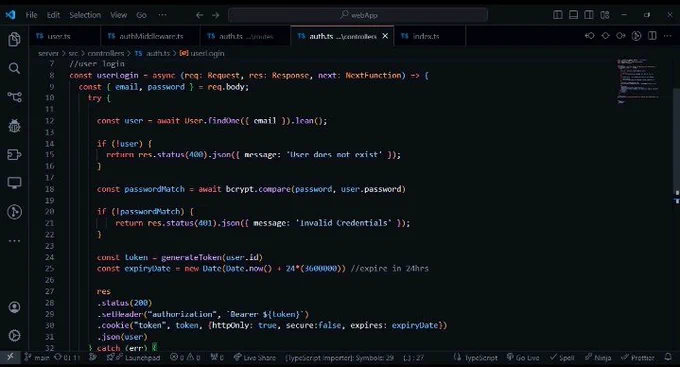Open the Accounts menu icon
The image size is (680, 367).
pyautogui.click(x=14, y=308)
